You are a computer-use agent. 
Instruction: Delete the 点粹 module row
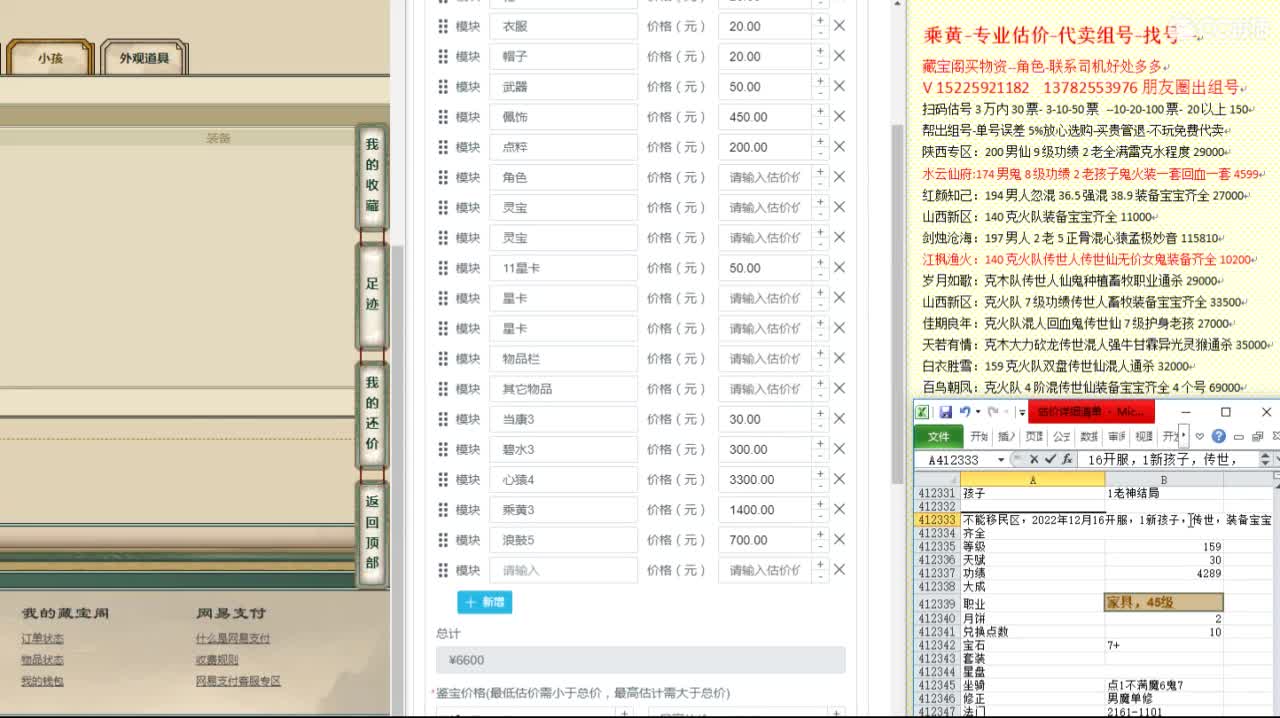(x=839, y=147)
